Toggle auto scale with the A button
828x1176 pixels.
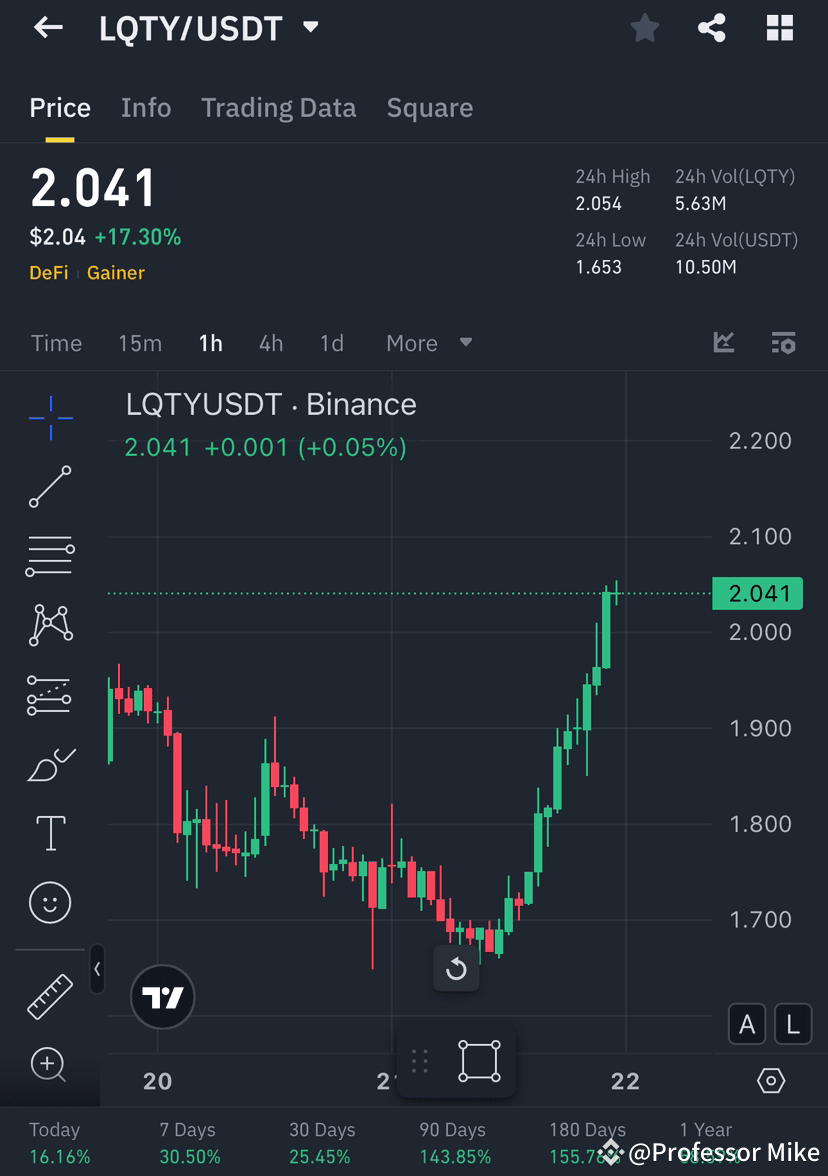pos(746,1024)
